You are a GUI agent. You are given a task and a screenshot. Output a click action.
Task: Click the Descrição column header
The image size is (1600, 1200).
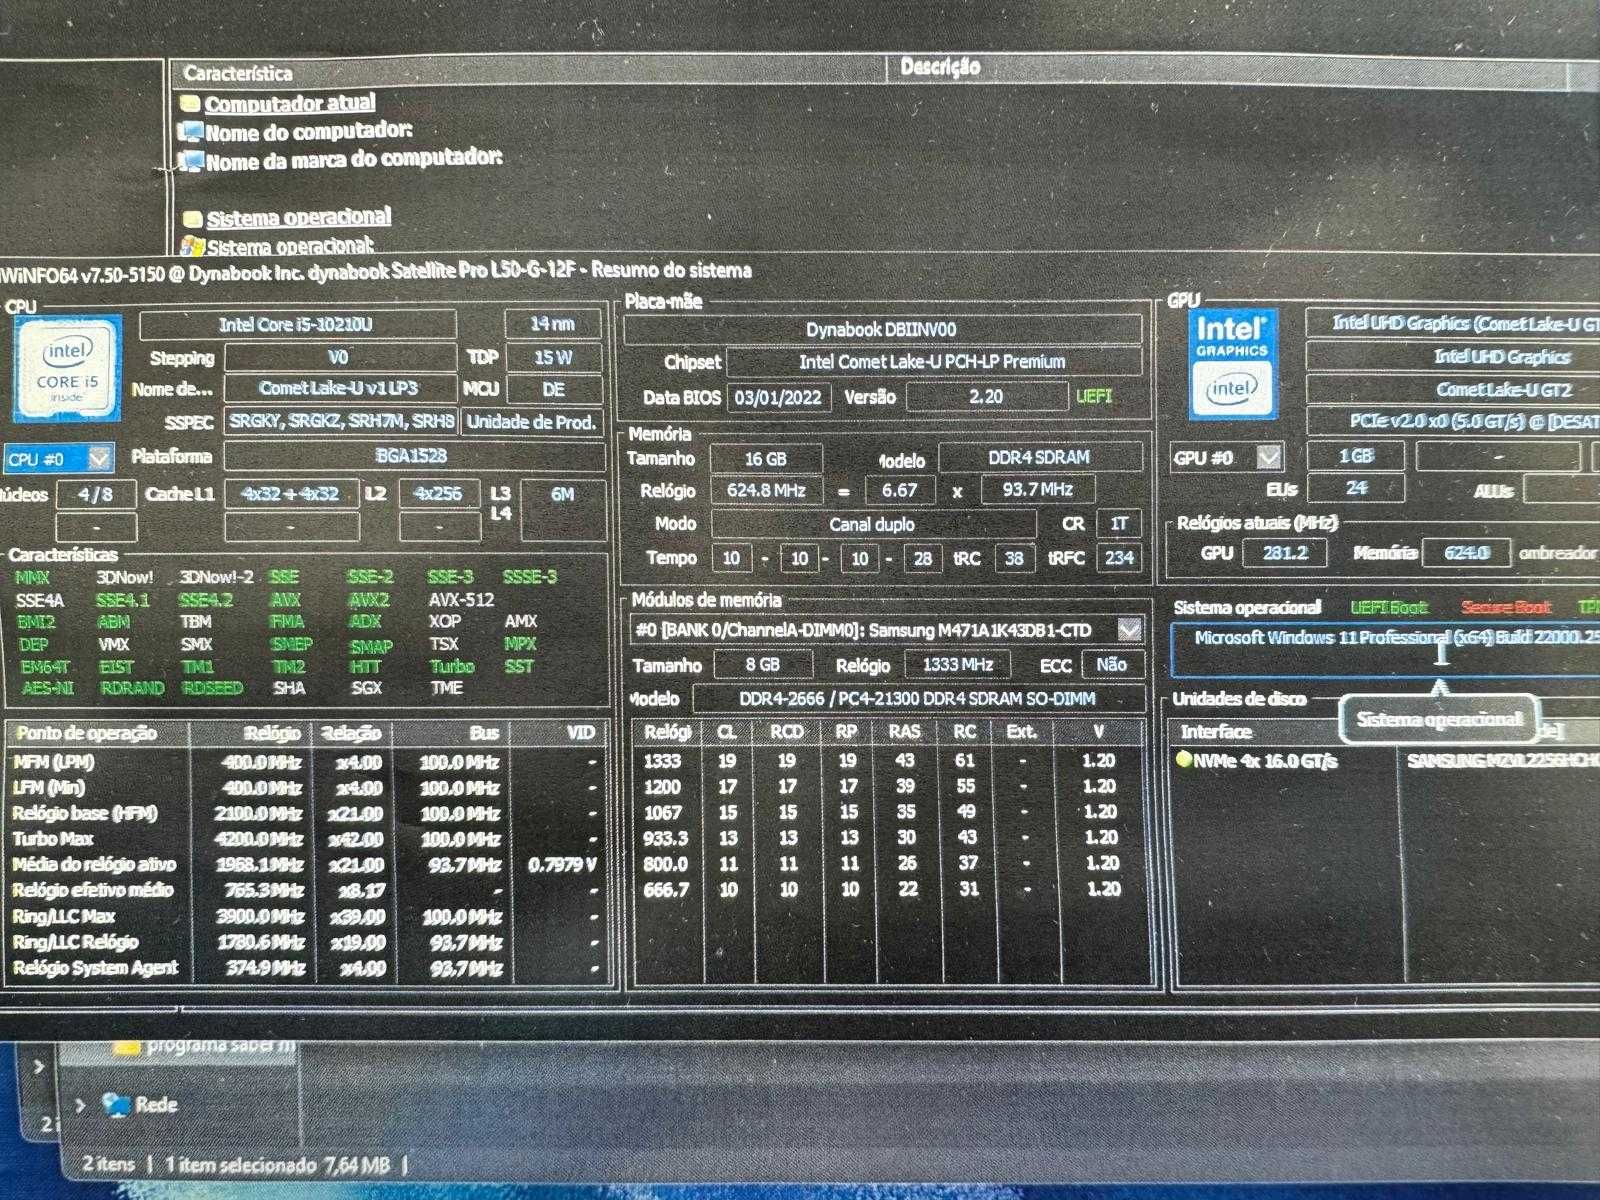940,67
